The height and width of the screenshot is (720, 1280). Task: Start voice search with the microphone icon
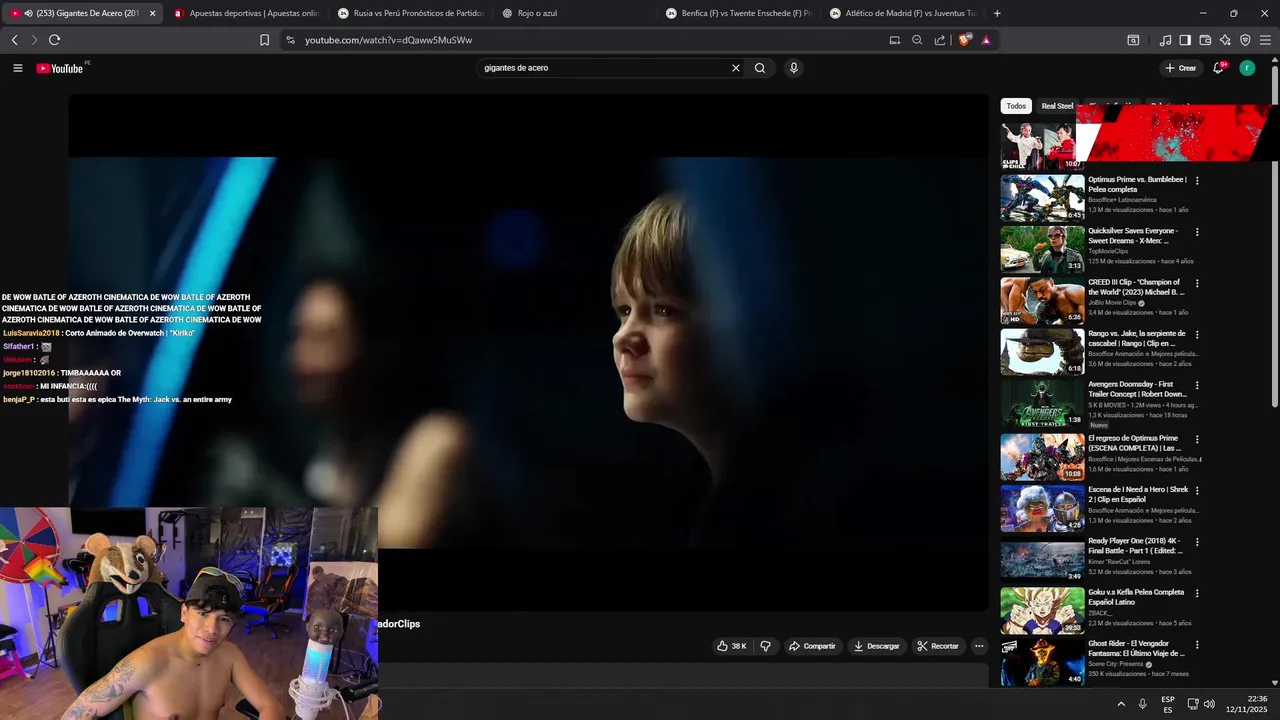[794, 68]
